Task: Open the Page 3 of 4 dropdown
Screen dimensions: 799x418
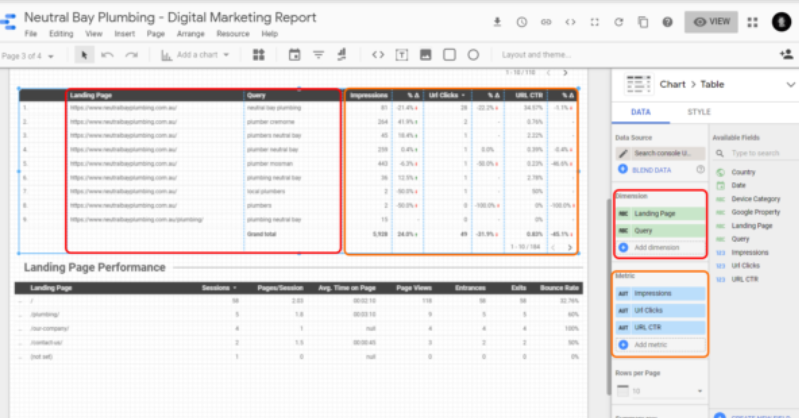Action: pos(28,56)
